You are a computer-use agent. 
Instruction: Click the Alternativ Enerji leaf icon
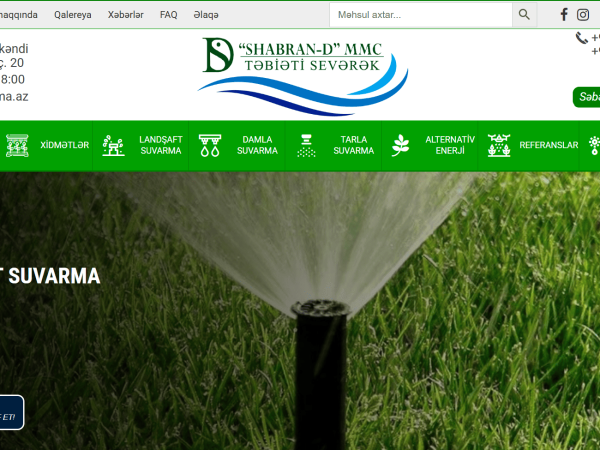pos(400,145)
